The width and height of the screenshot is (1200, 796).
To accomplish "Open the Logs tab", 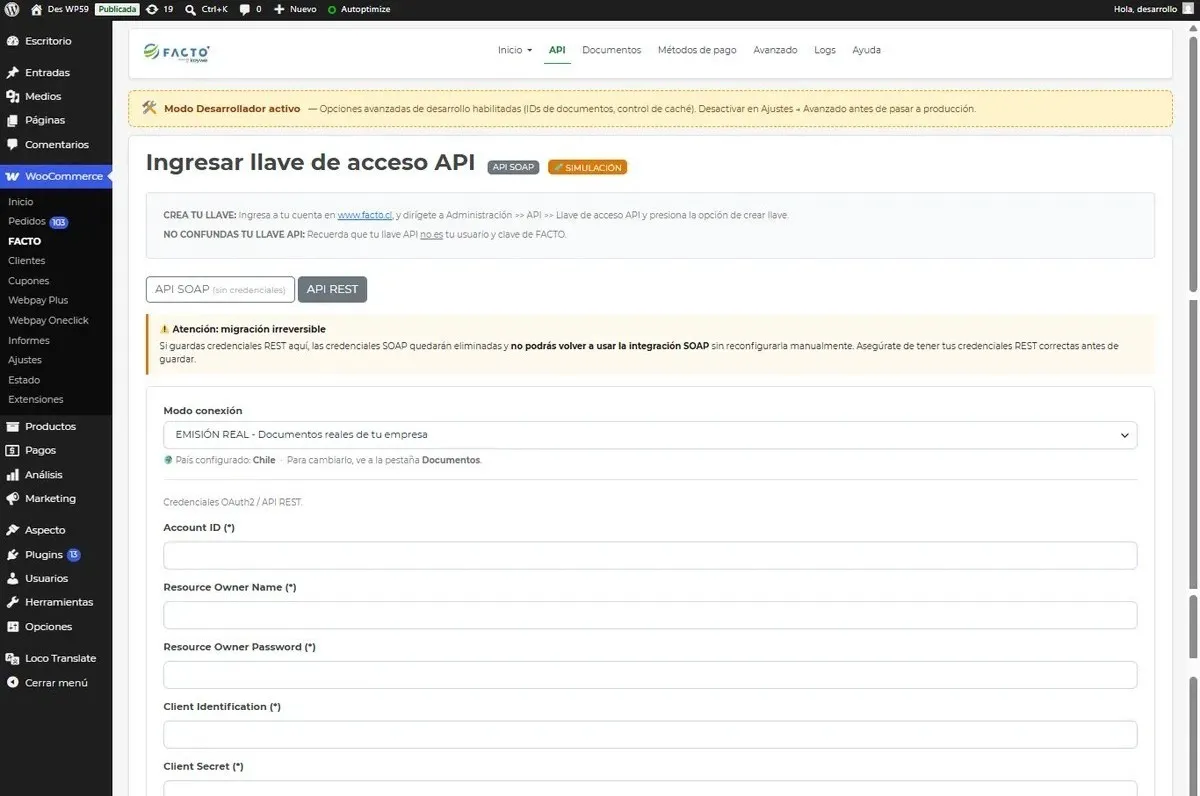I will tap(825, 50).
